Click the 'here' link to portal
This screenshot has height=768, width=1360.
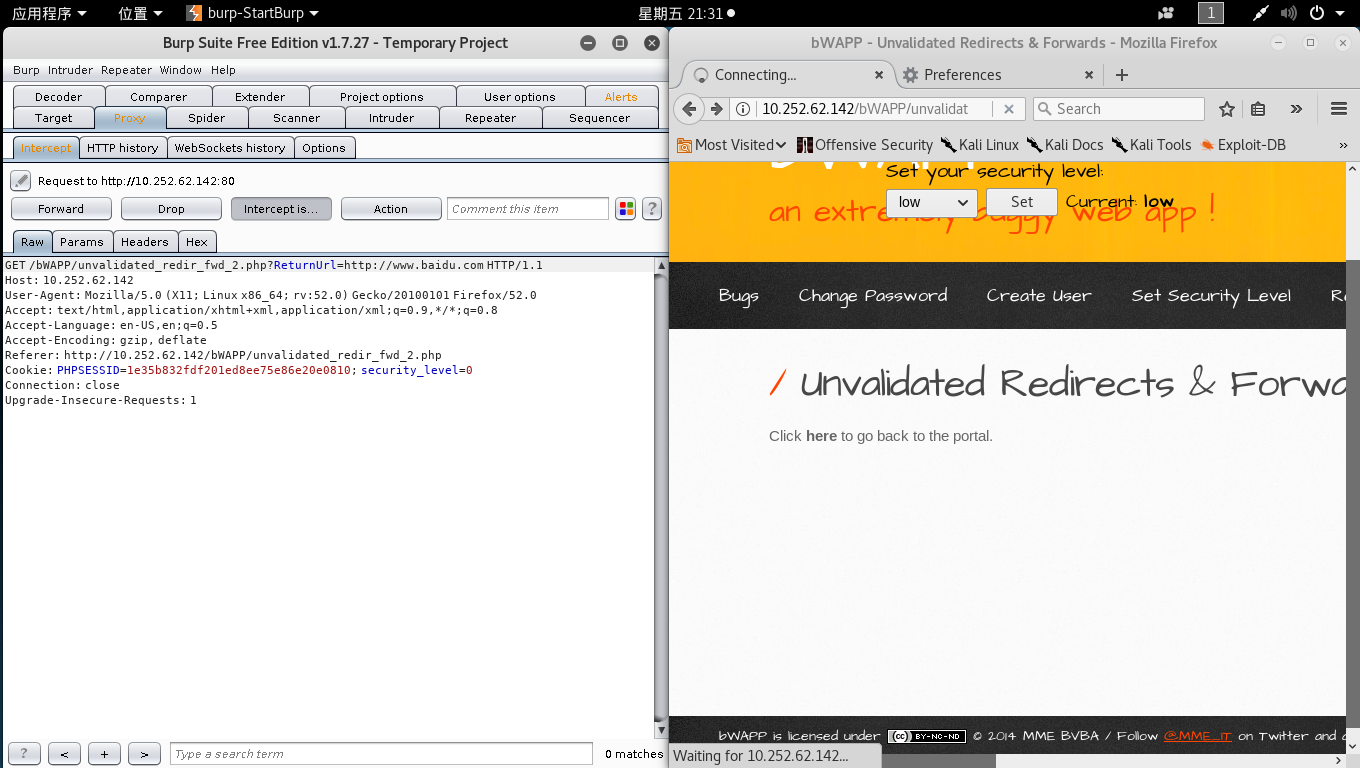(x=821, y=436)
